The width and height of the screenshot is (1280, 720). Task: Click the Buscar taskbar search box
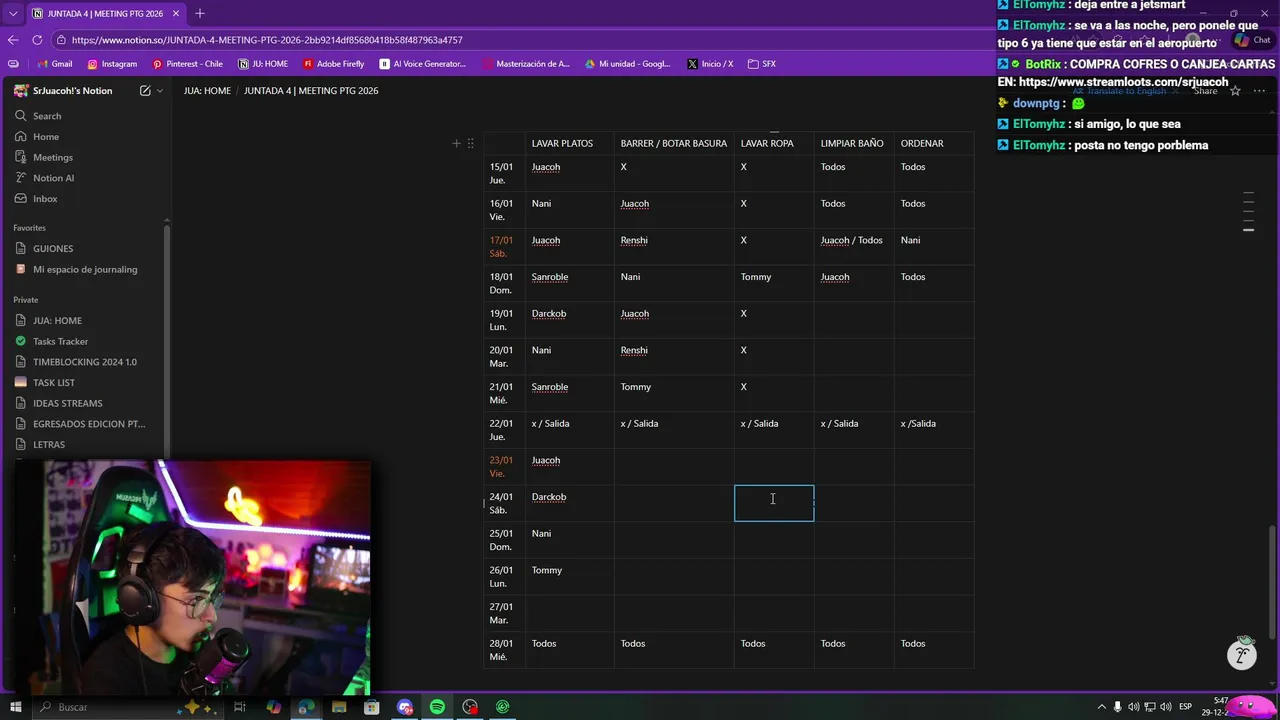click(125, 707)
